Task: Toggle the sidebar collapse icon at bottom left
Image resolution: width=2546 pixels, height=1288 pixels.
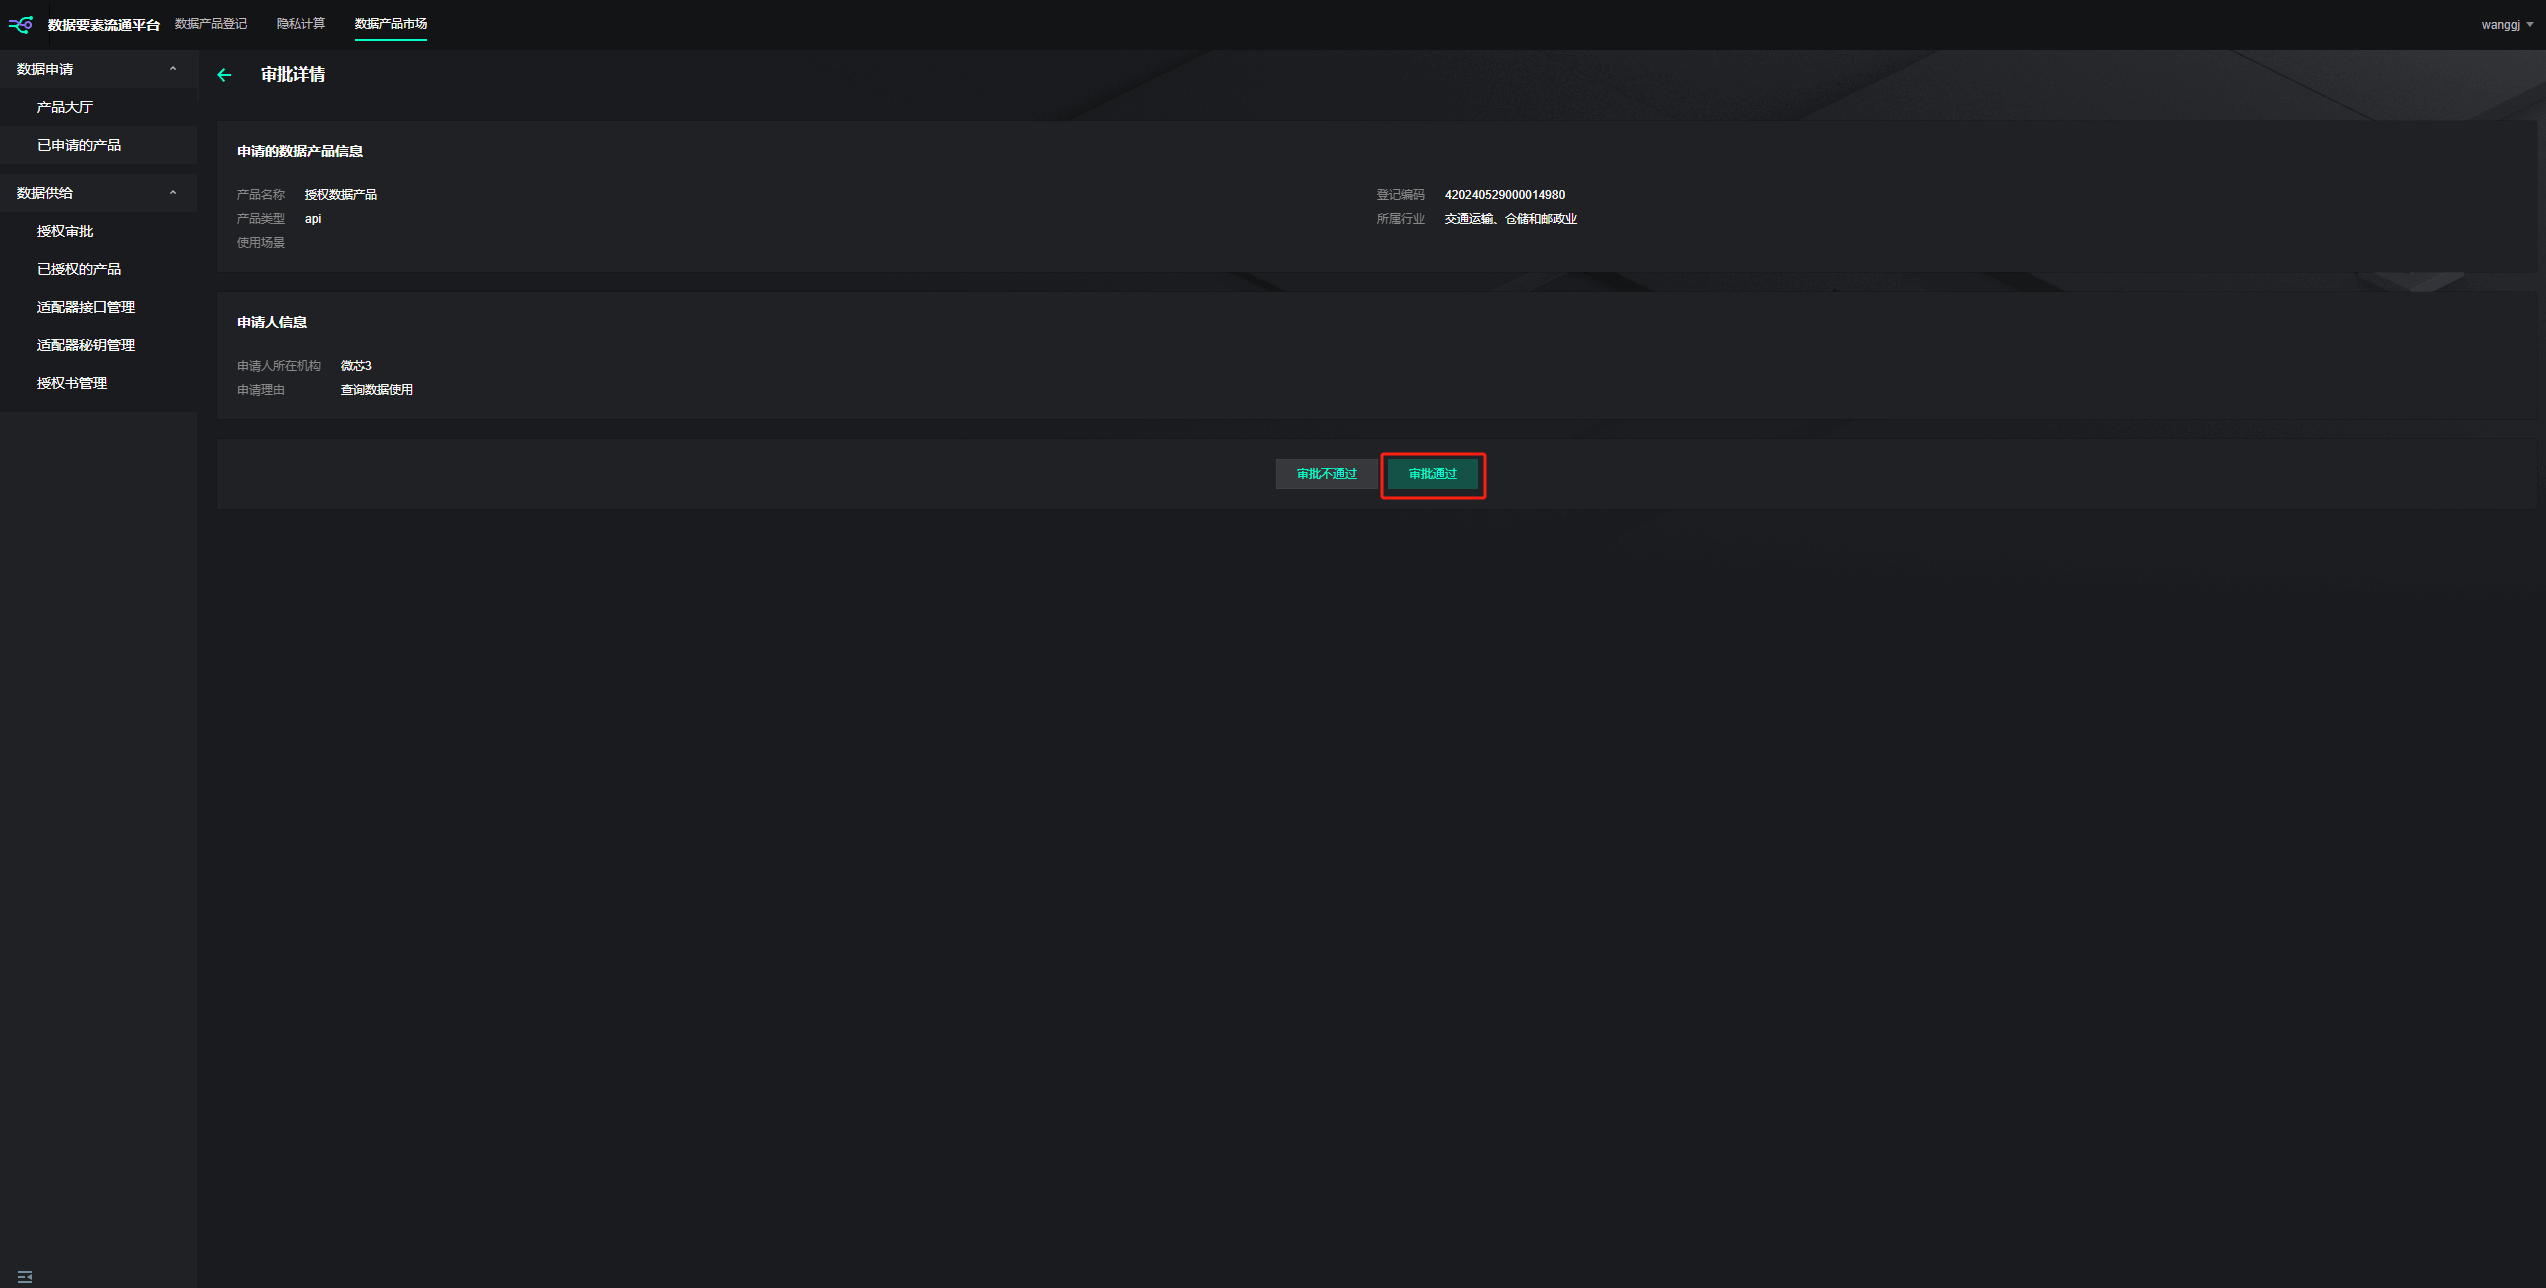Action: click(25, 1277)
